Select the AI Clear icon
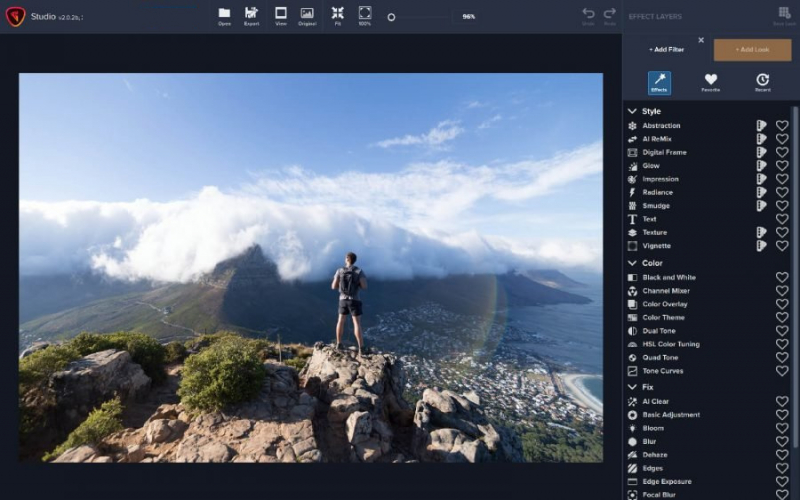 tap(632, 402)
